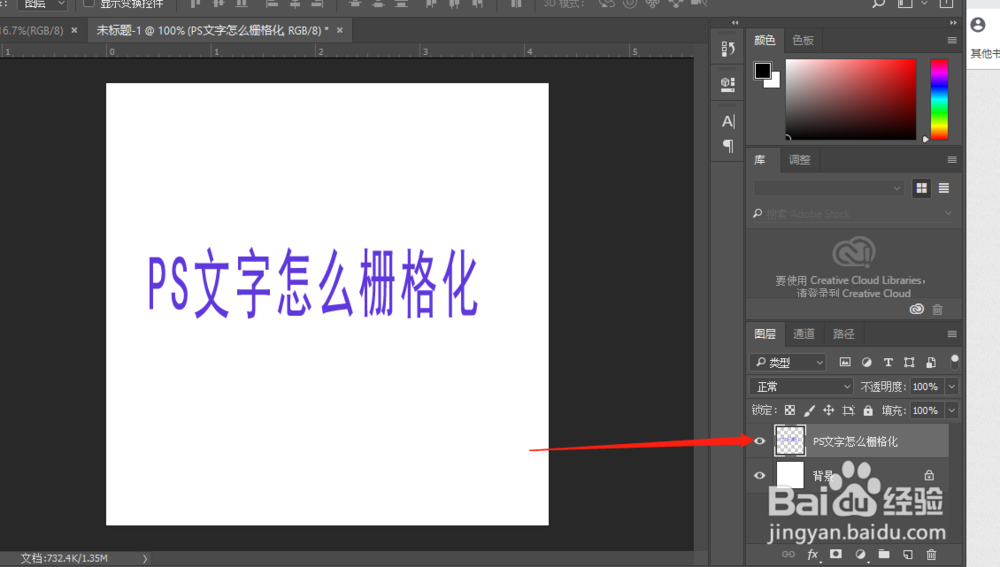Open the 类型 layer filter dropdown
The image size is (1000, 567).
coord(788,362)
